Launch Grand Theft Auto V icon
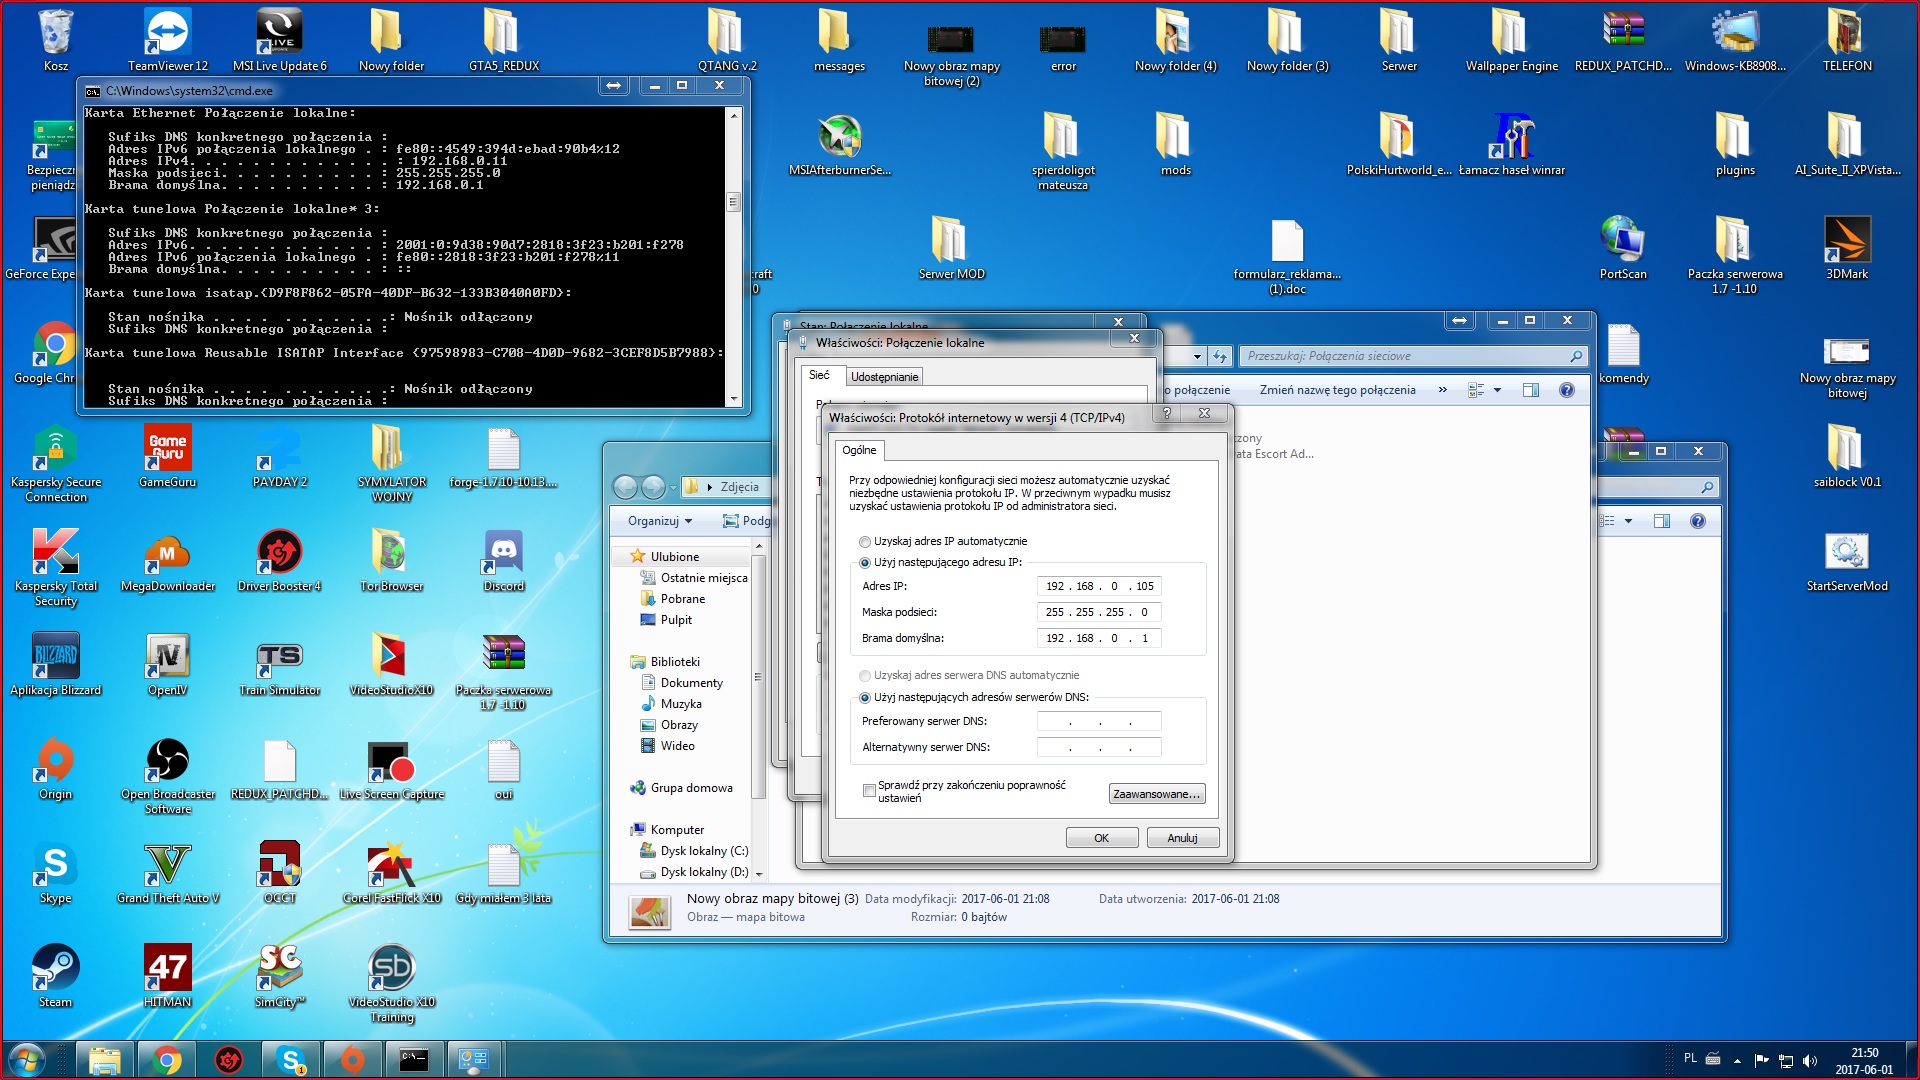 (x=168, y=872)
